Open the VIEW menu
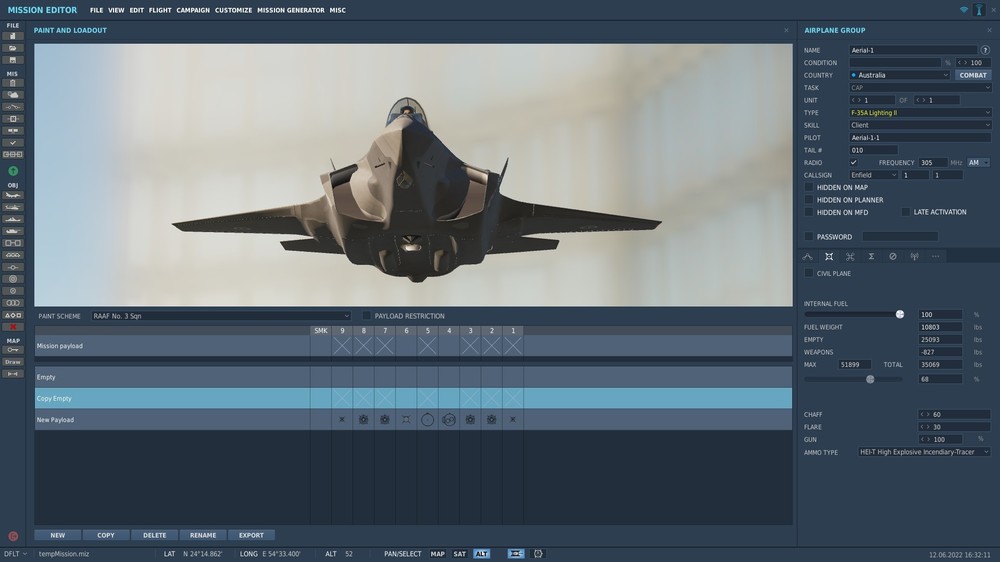 pos(116,10)
